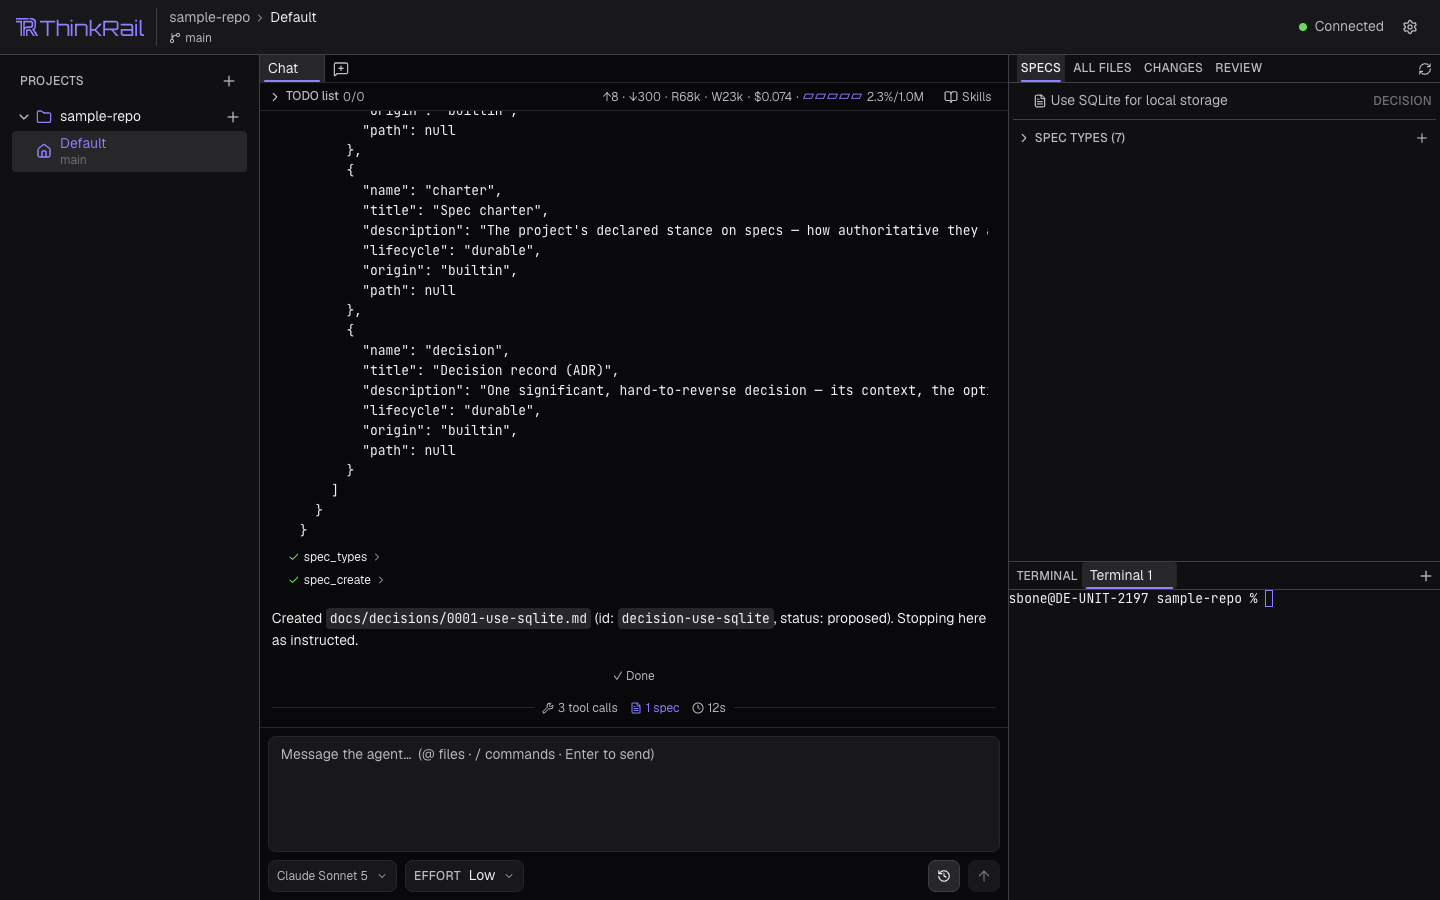The image size is (1440, 900).
Task: Click the R68k read tokens value
Action: pyautogui.click(x=685, y=97)
